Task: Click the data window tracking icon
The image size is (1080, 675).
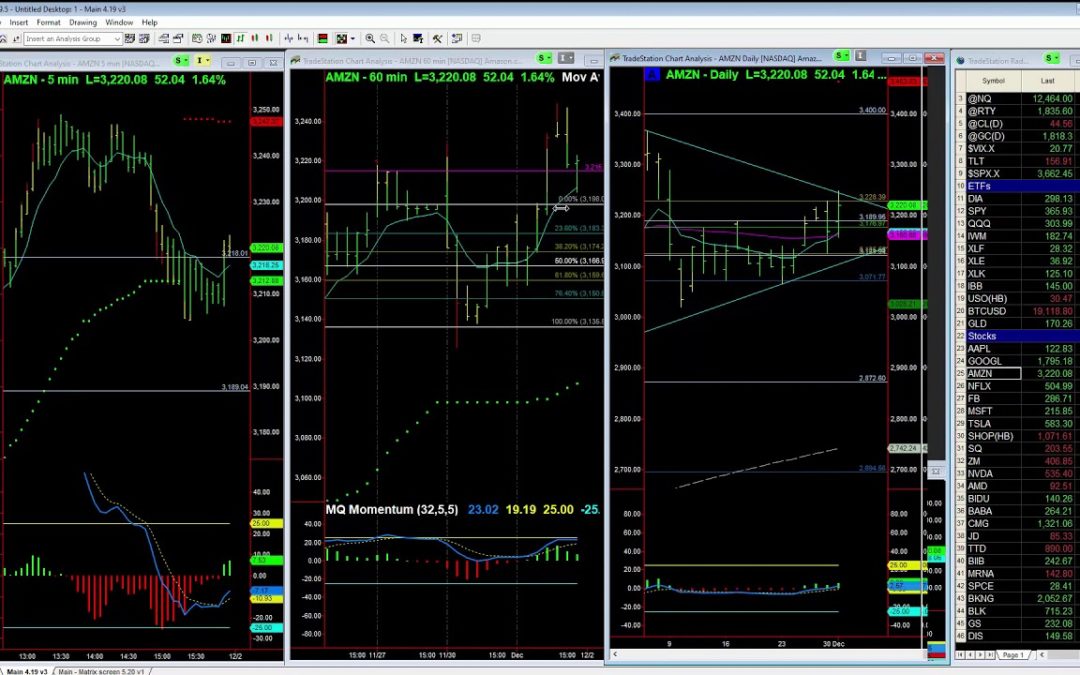Action: pyautogui.click(x=211, y=39)
